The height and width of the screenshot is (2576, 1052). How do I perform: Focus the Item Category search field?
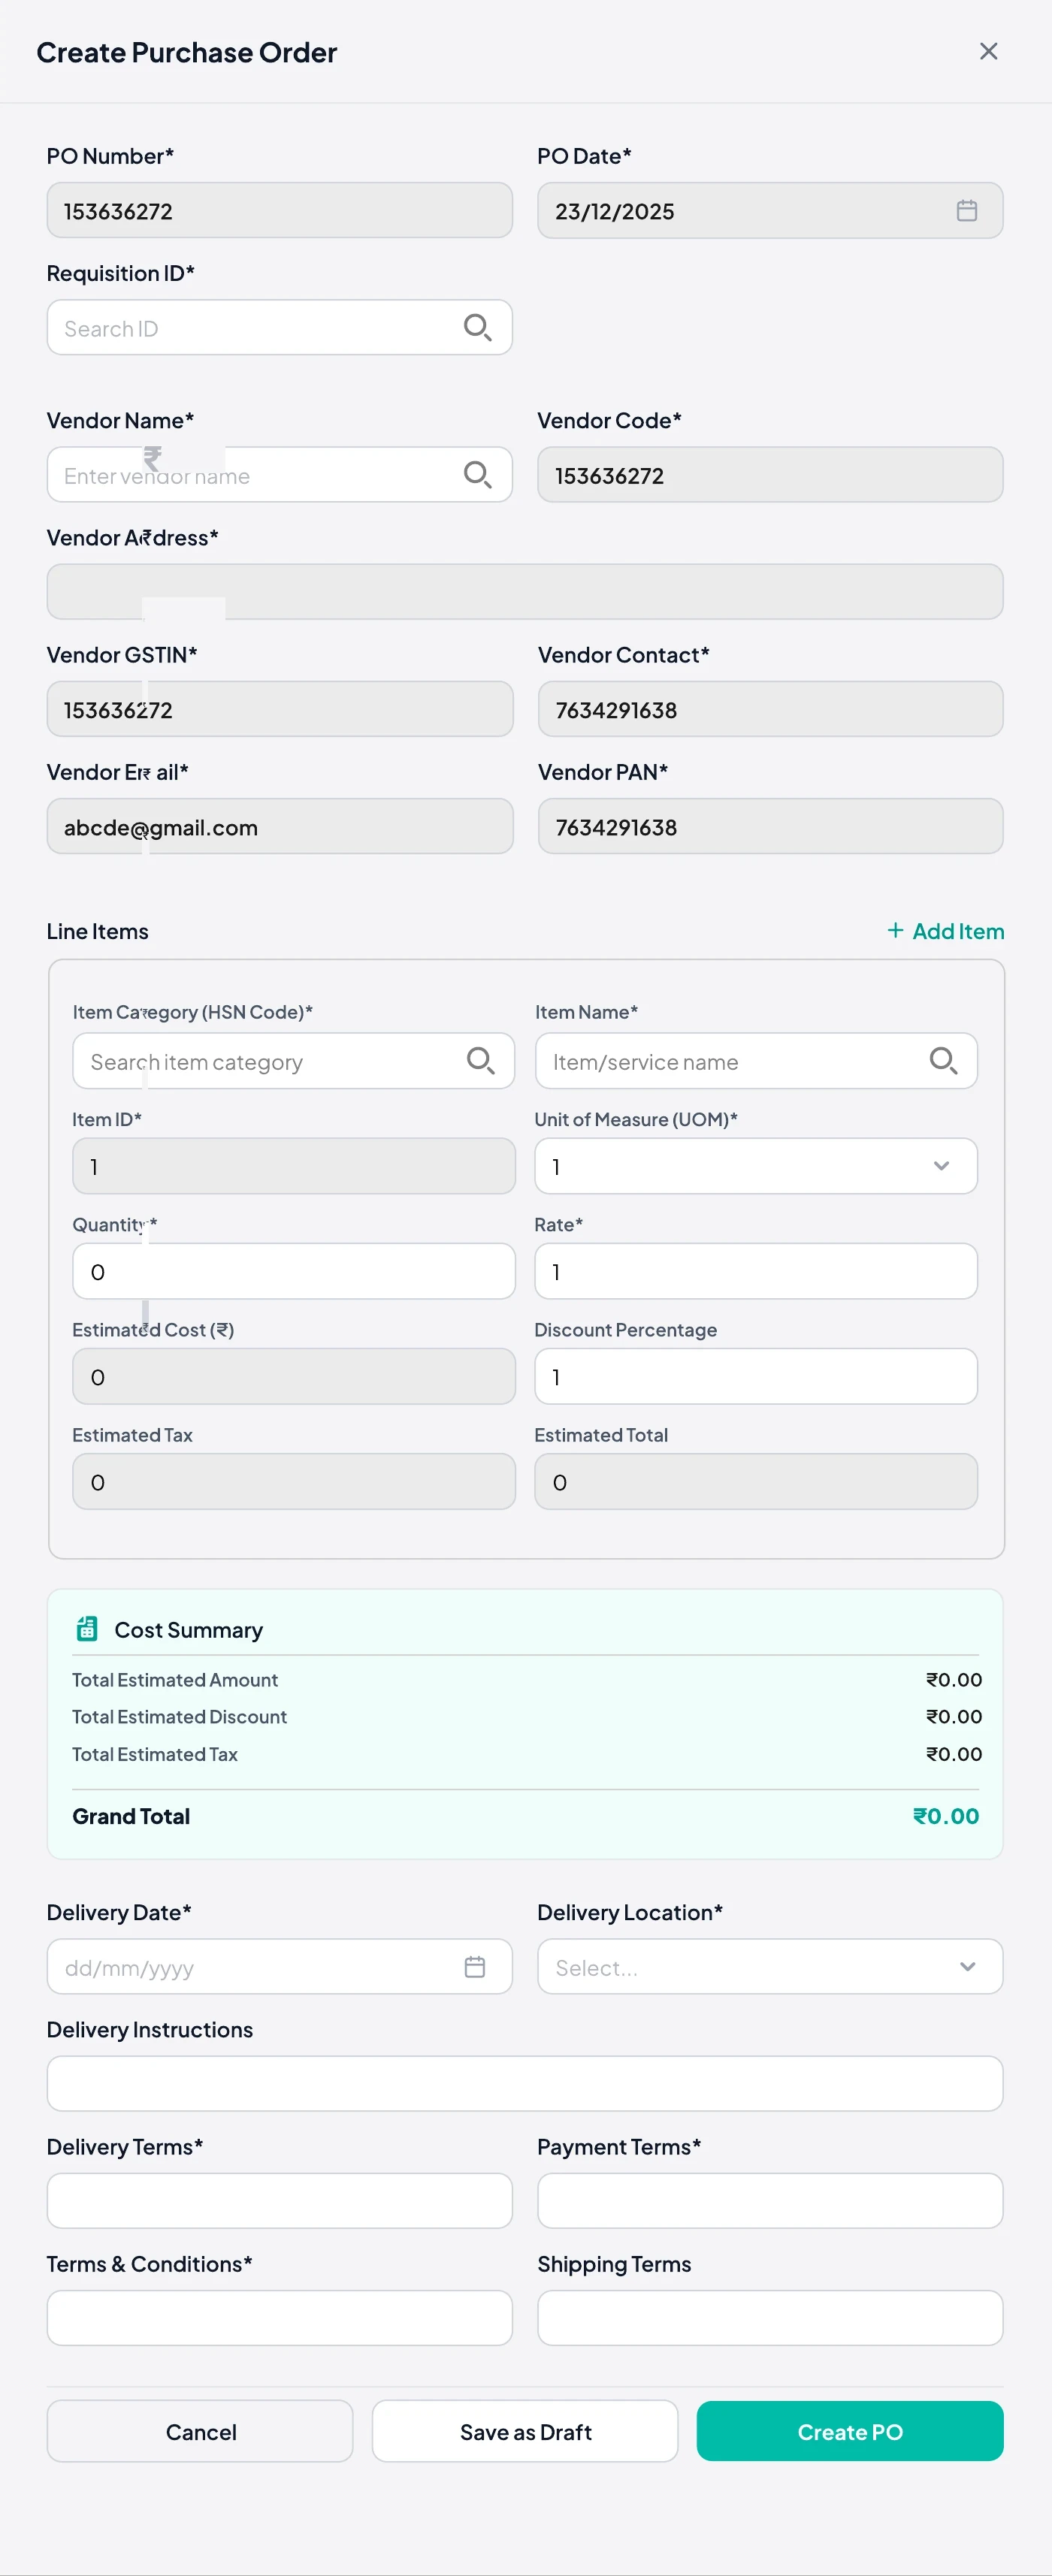[x=294, y=1060]
